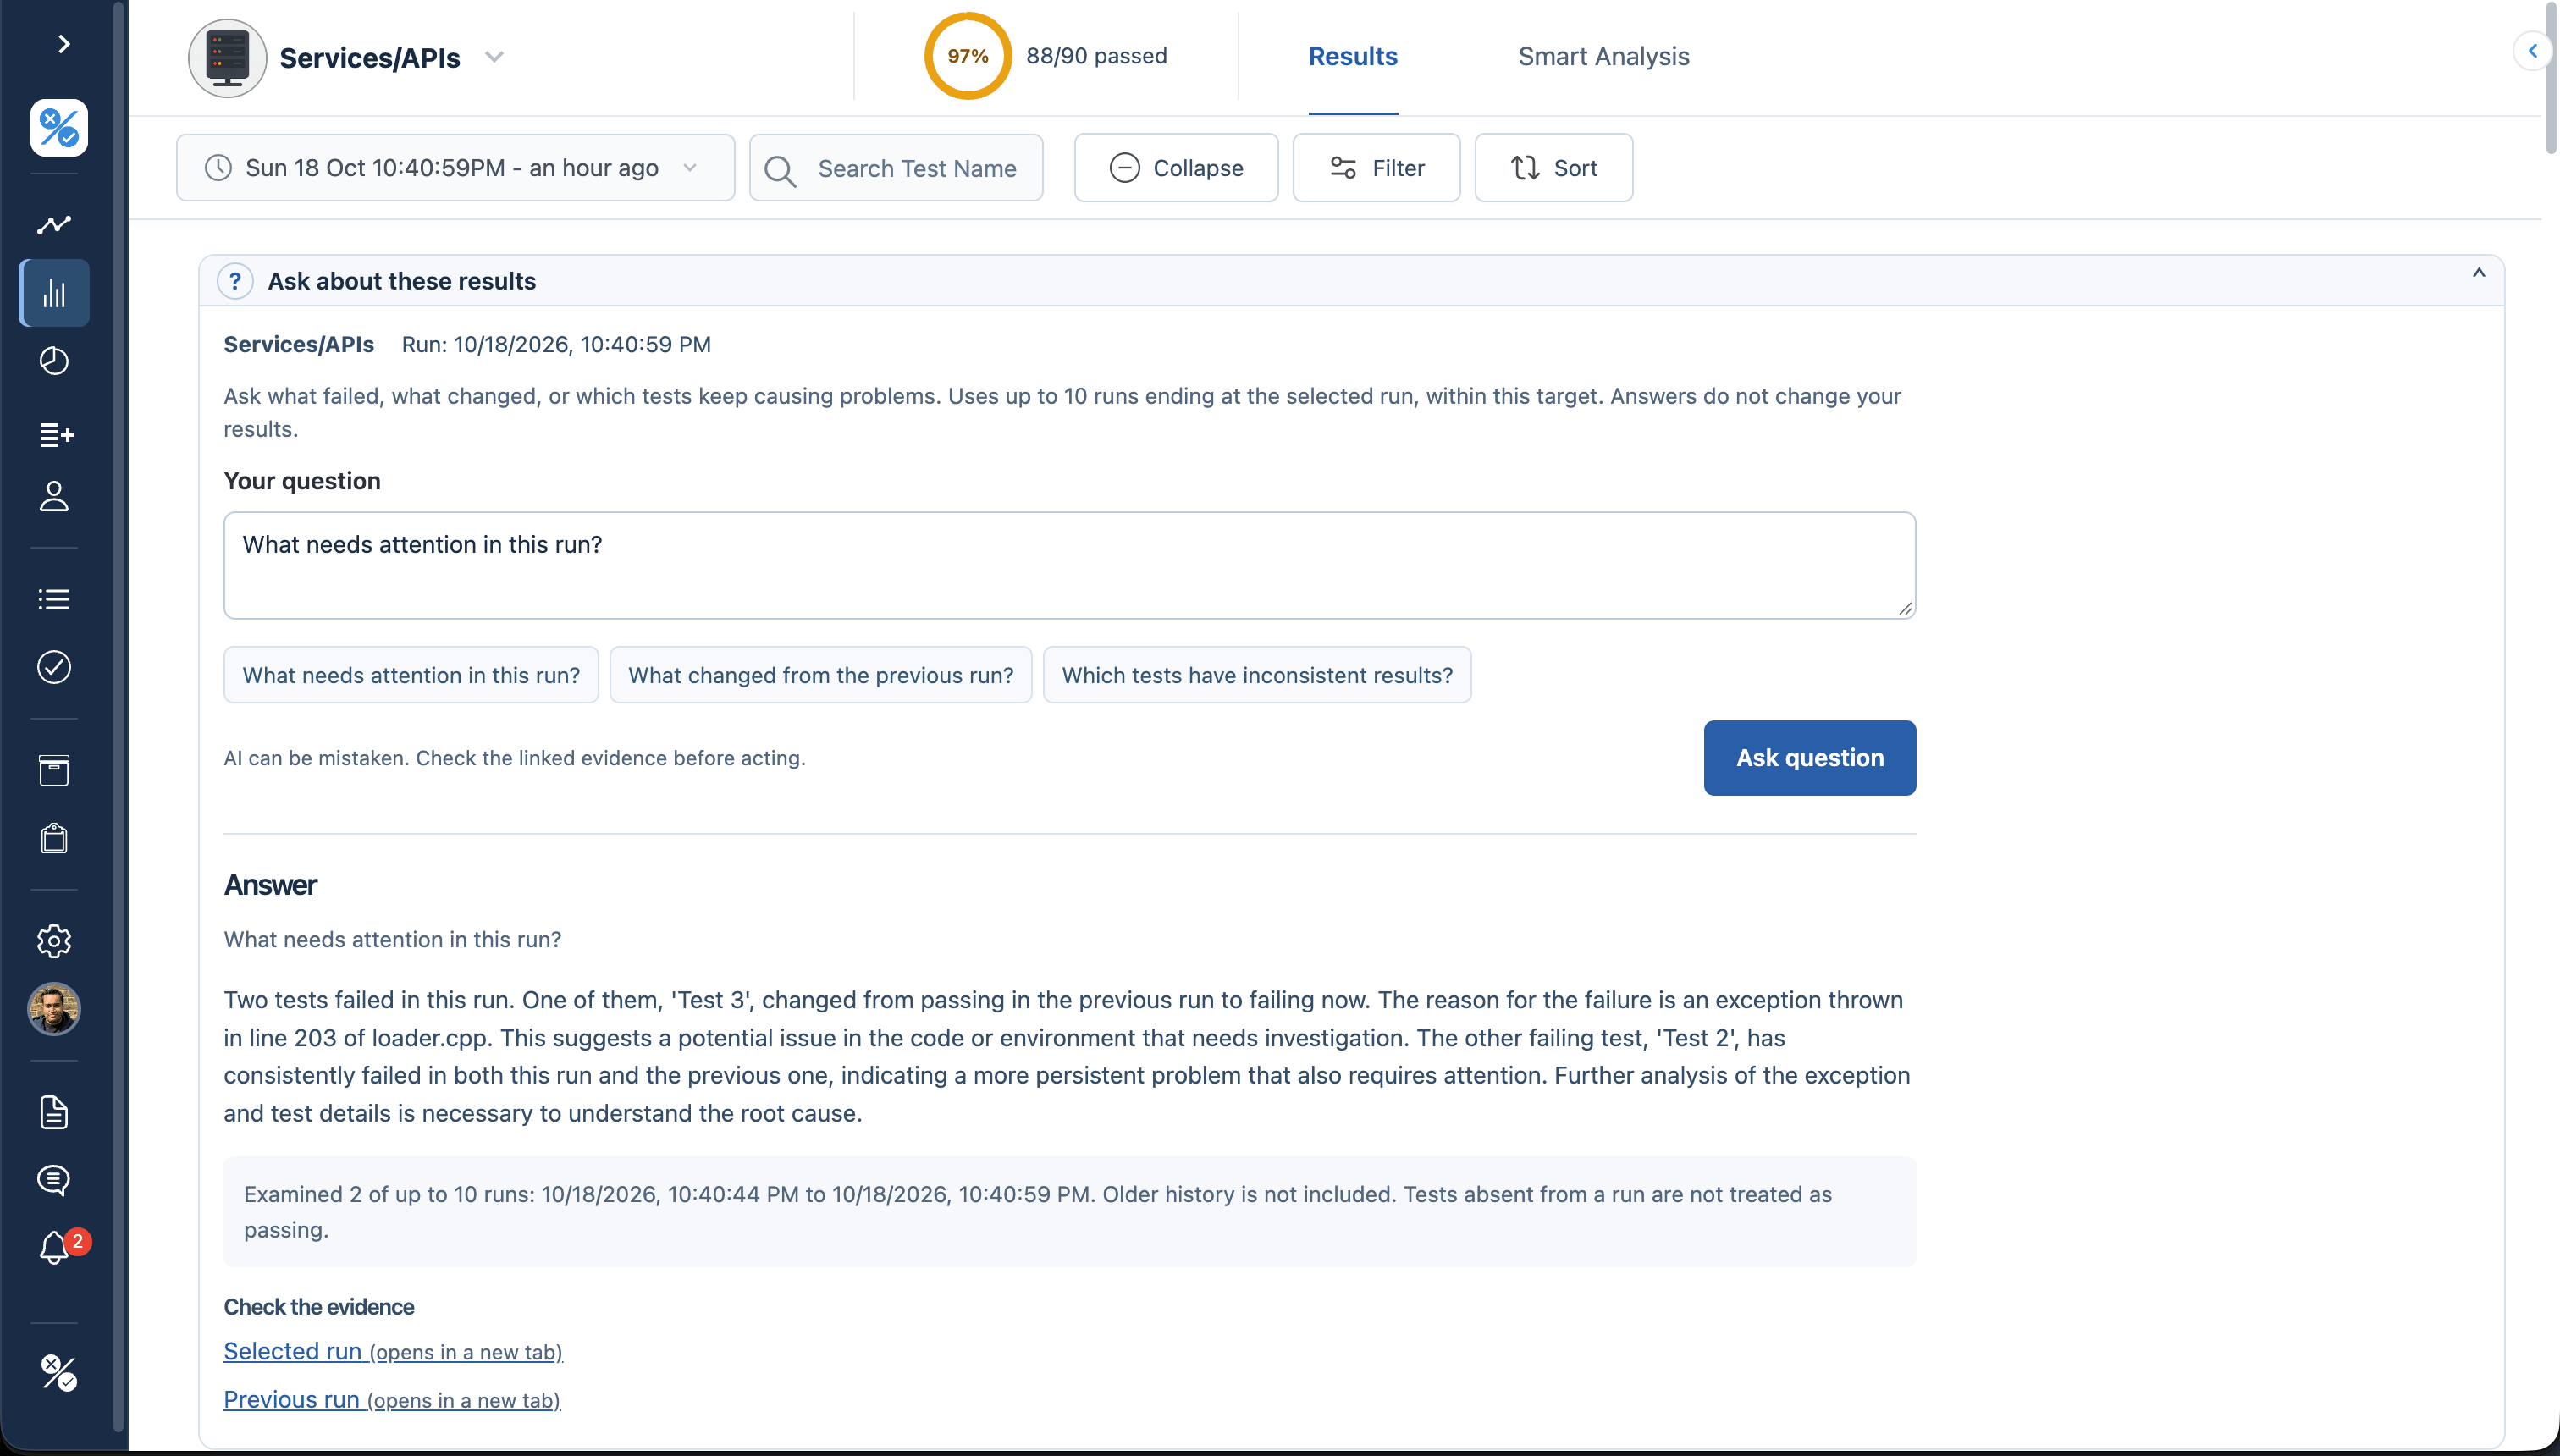Open the Selected run evidence link
Screen dimensions: 2560x1456
point(393,1352)
